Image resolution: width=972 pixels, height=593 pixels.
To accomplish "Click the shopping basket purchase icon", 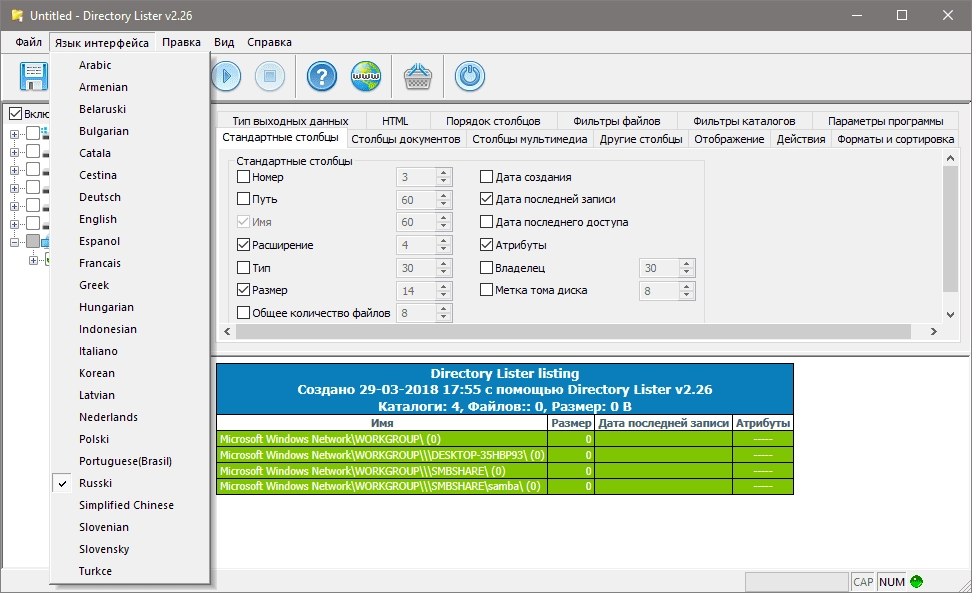I will coord(418,77).
